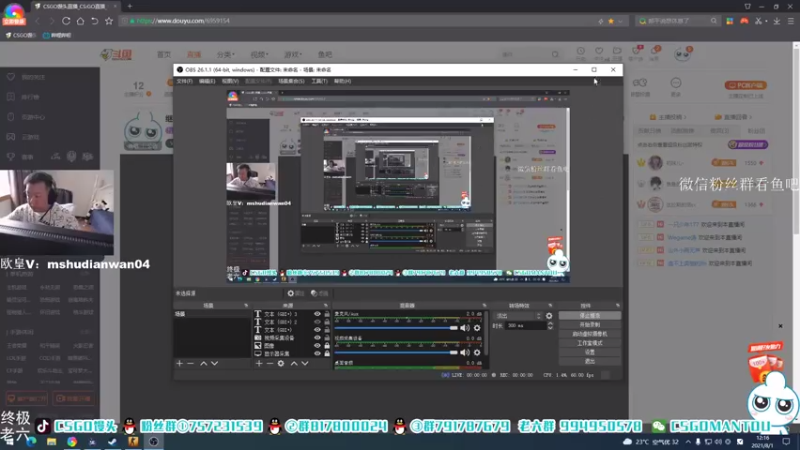This screenshot has height=450, width=800.
Task: Pop out the 来源 sources dock
Action: (326, 306)
